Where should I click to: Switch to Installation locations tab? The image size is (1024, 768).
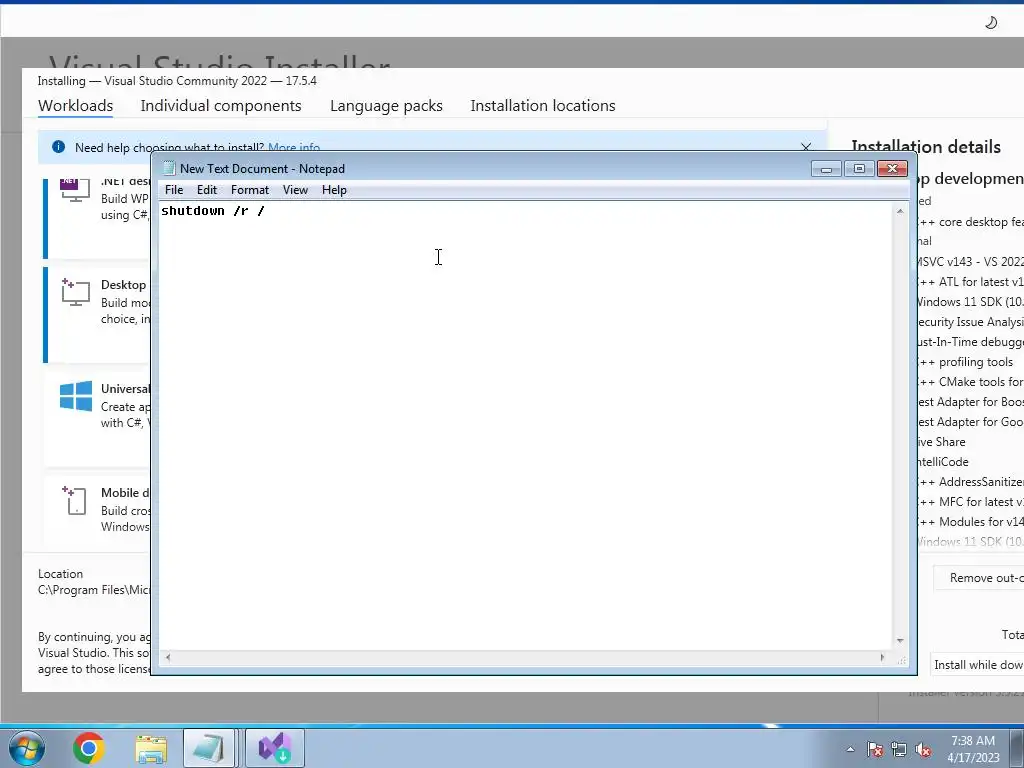543,106
